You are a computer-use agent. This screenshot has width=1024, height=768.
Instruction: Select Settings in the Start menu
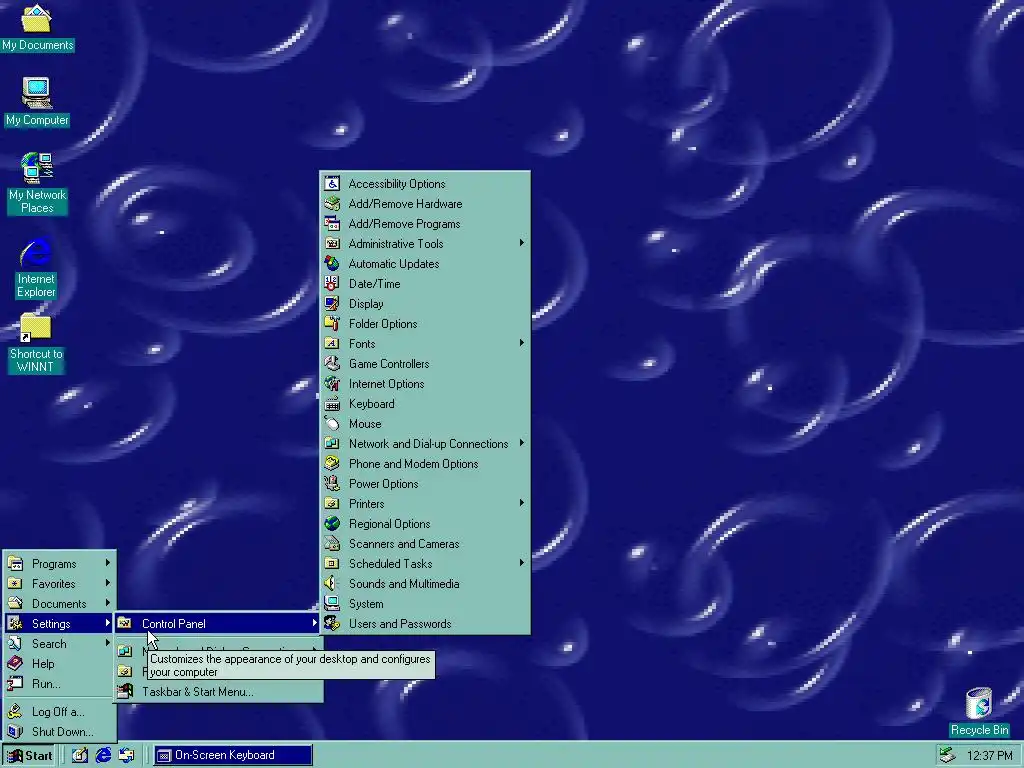[x=59, y=624]
